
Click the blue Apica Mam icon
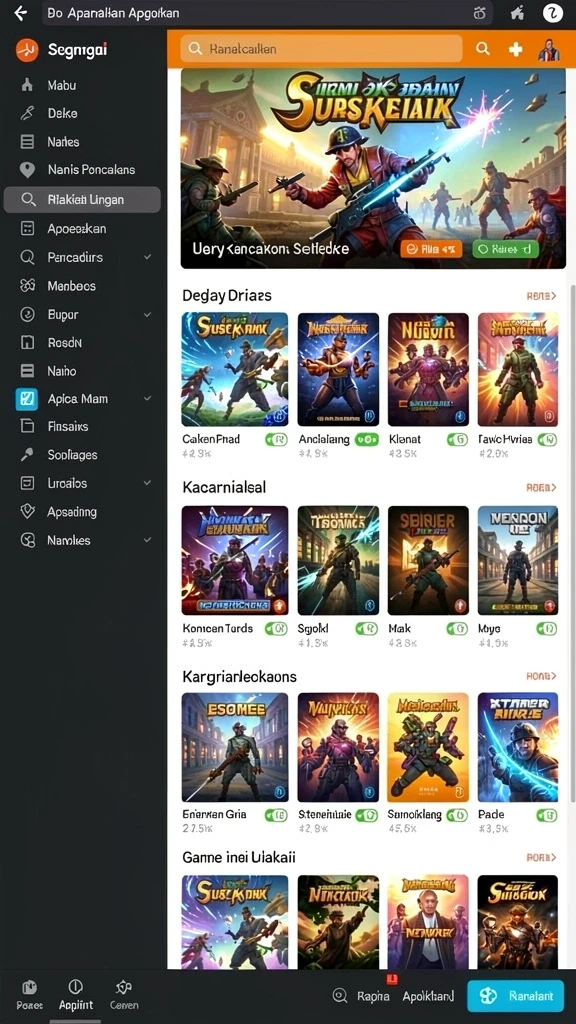(x=27, y=398)
